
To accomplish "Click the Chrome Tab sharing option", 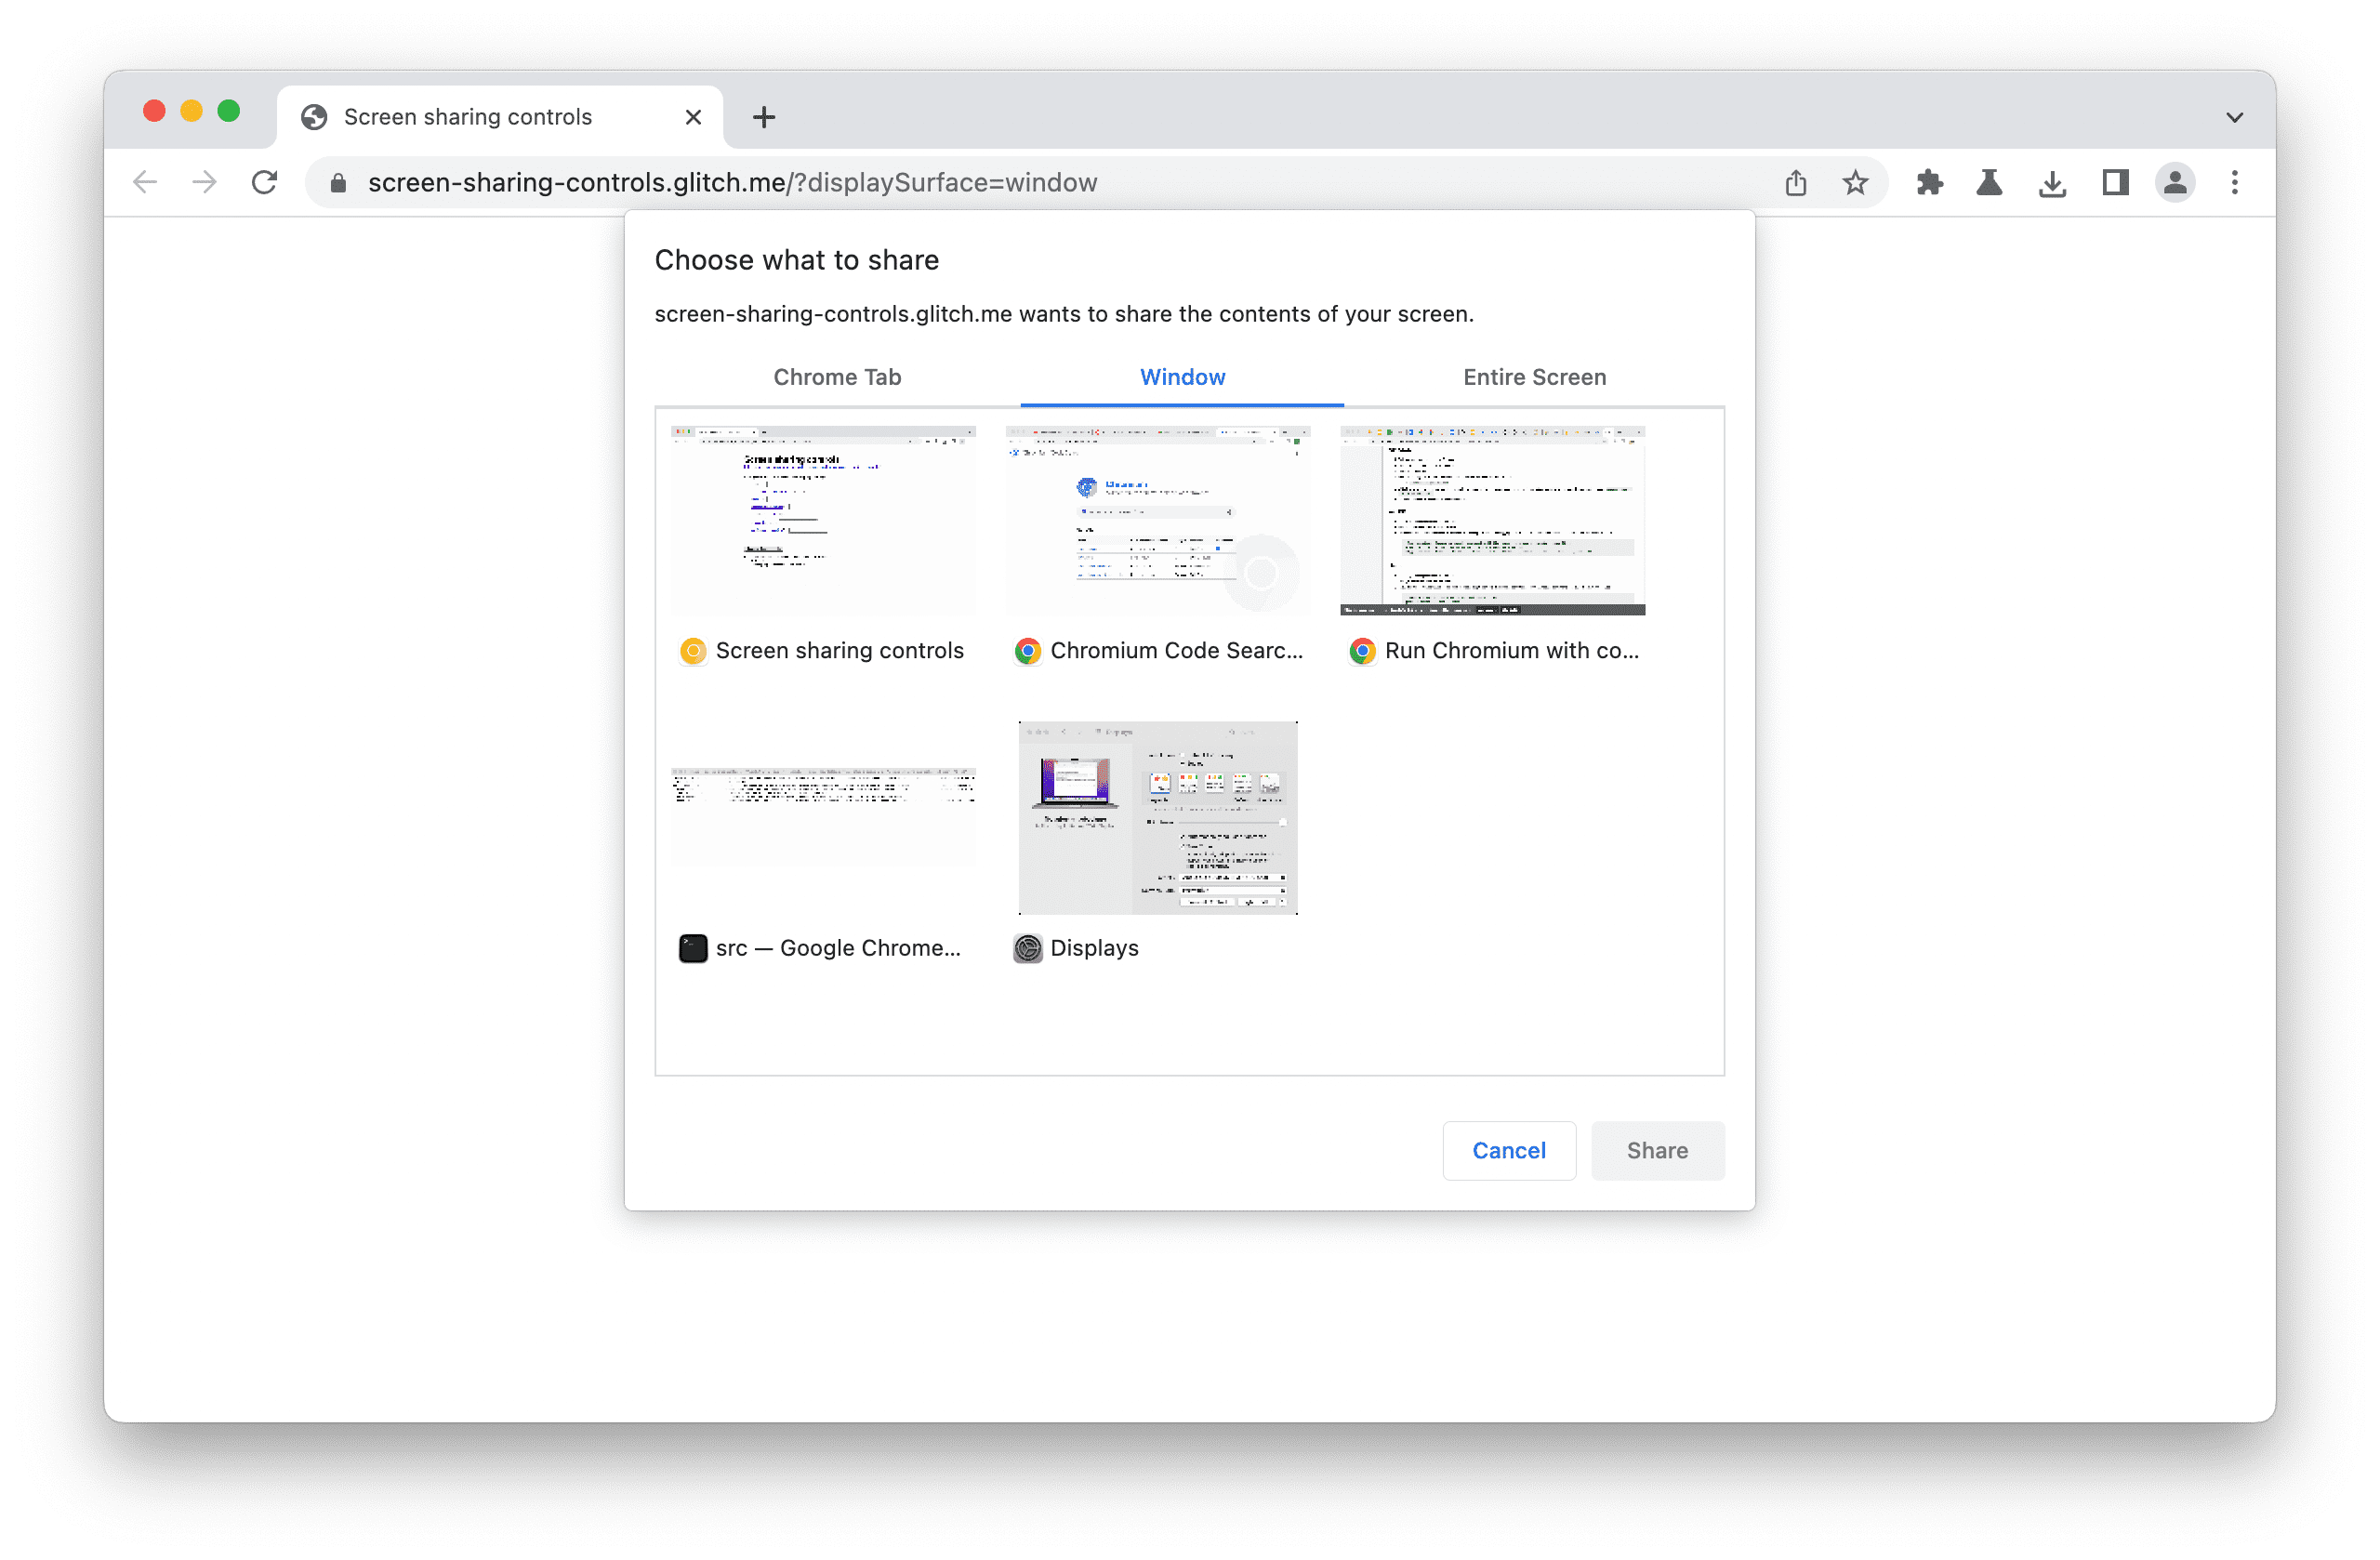I will (x=836, y=377).
